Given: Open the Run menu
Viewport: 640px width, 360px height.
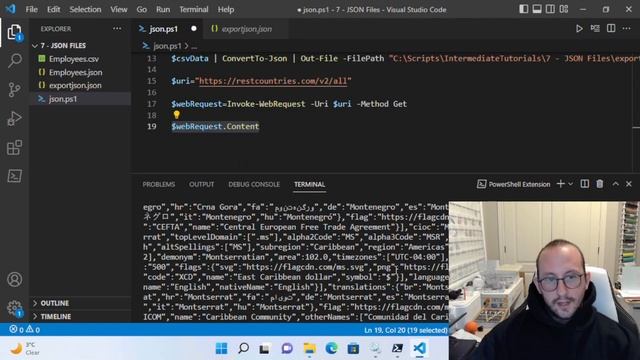Looking at the screenshot, I should [163, 9].
